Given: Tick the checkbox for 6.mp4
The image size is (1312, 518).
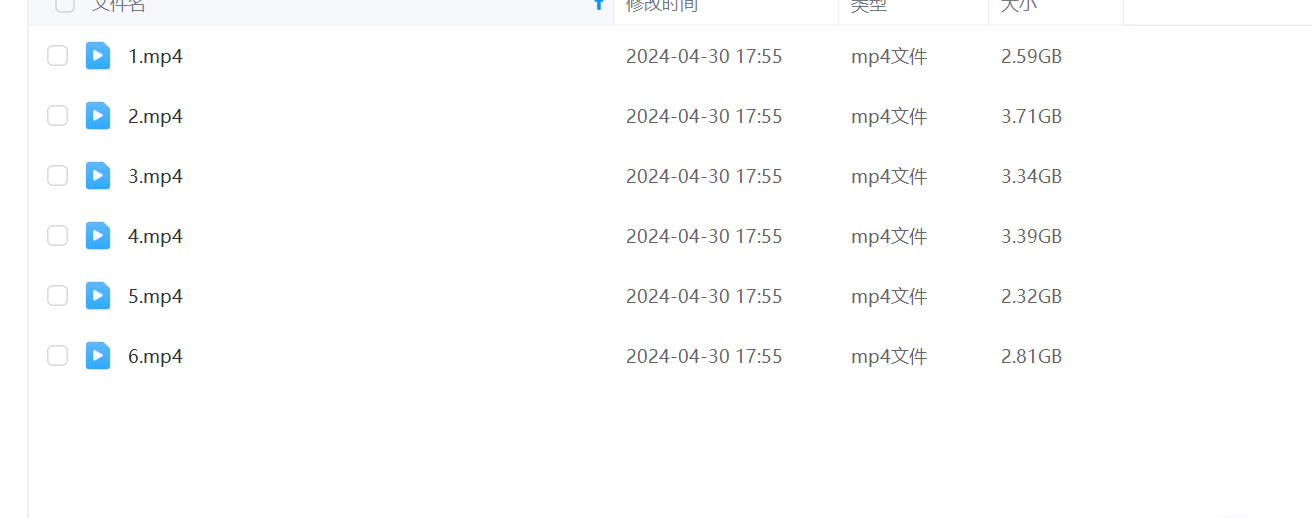Looking at the screenshot, I should click(58, 356).
